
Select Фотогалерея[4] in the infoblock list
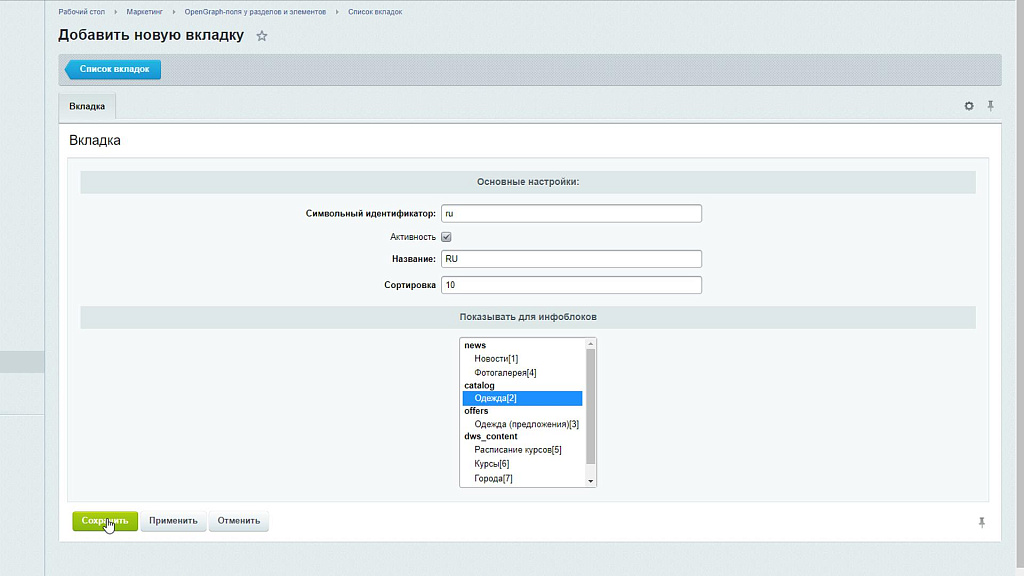(x=505, y=373)
